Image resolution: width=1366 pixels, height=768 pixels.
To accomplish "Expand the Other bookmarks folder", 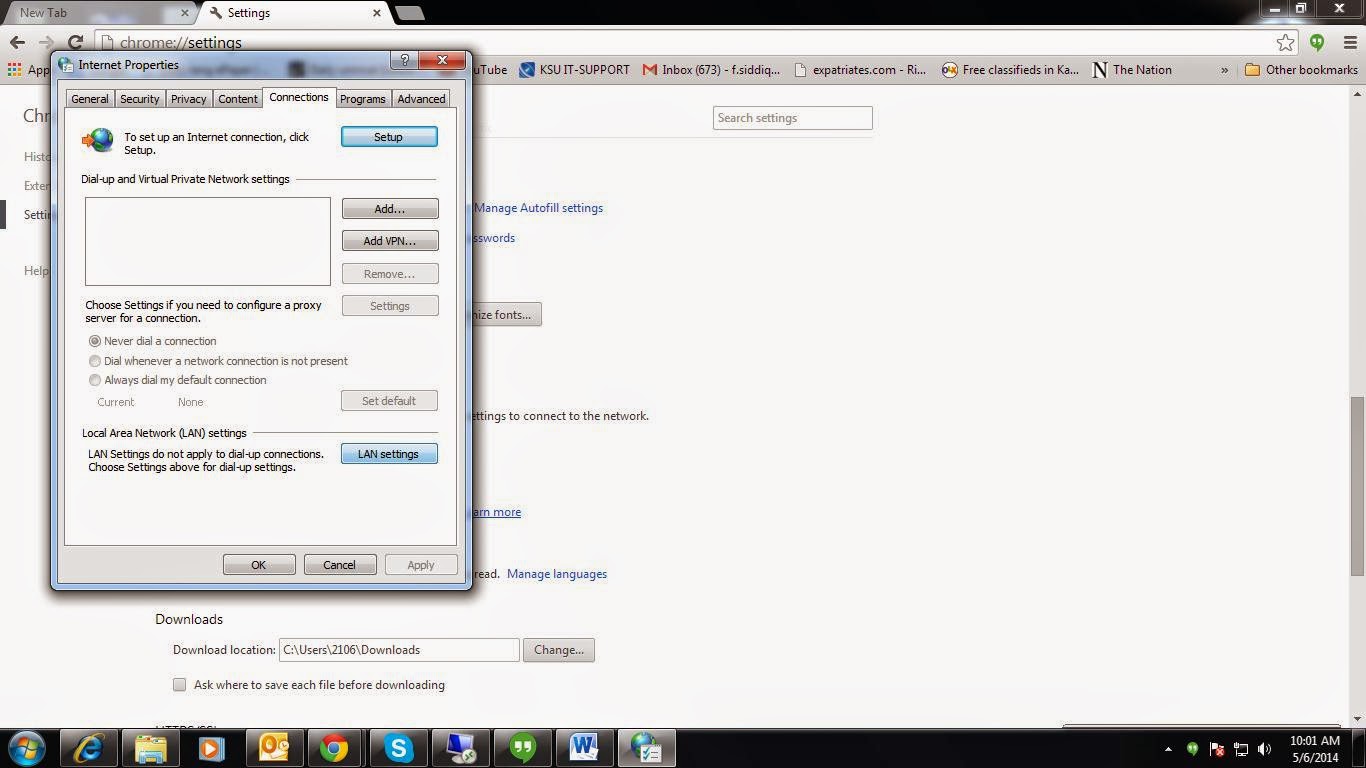I will pos(1291,69).
